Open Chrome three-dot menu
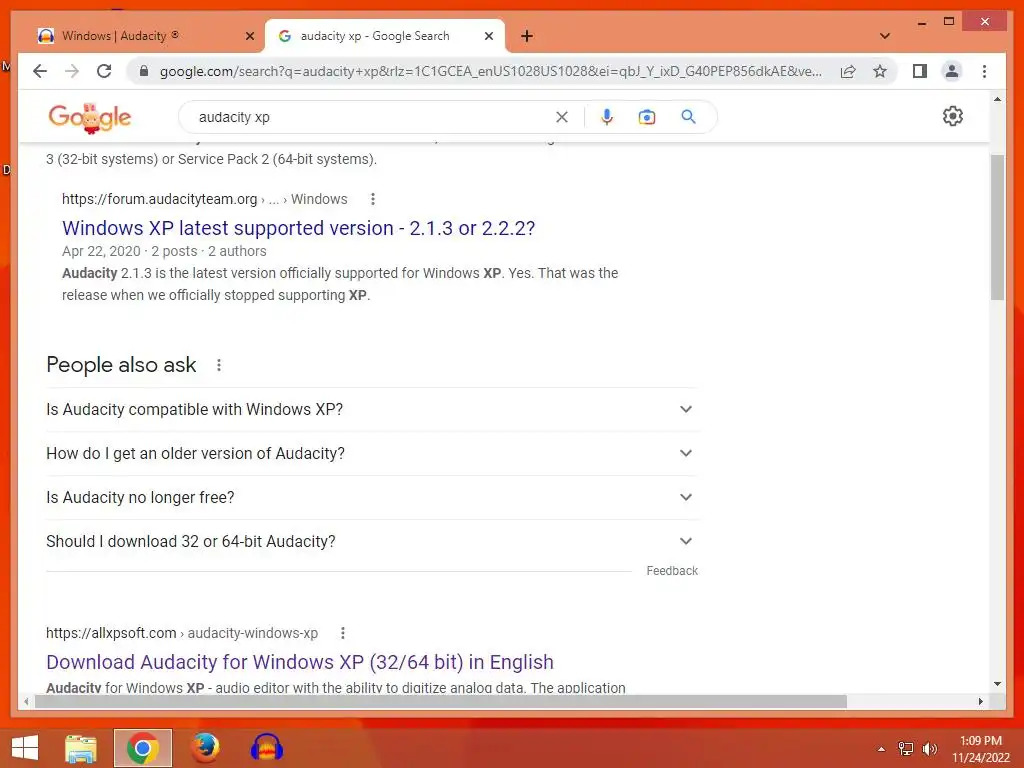This screenshot has height=768, width=1024. tap(984, 71)
